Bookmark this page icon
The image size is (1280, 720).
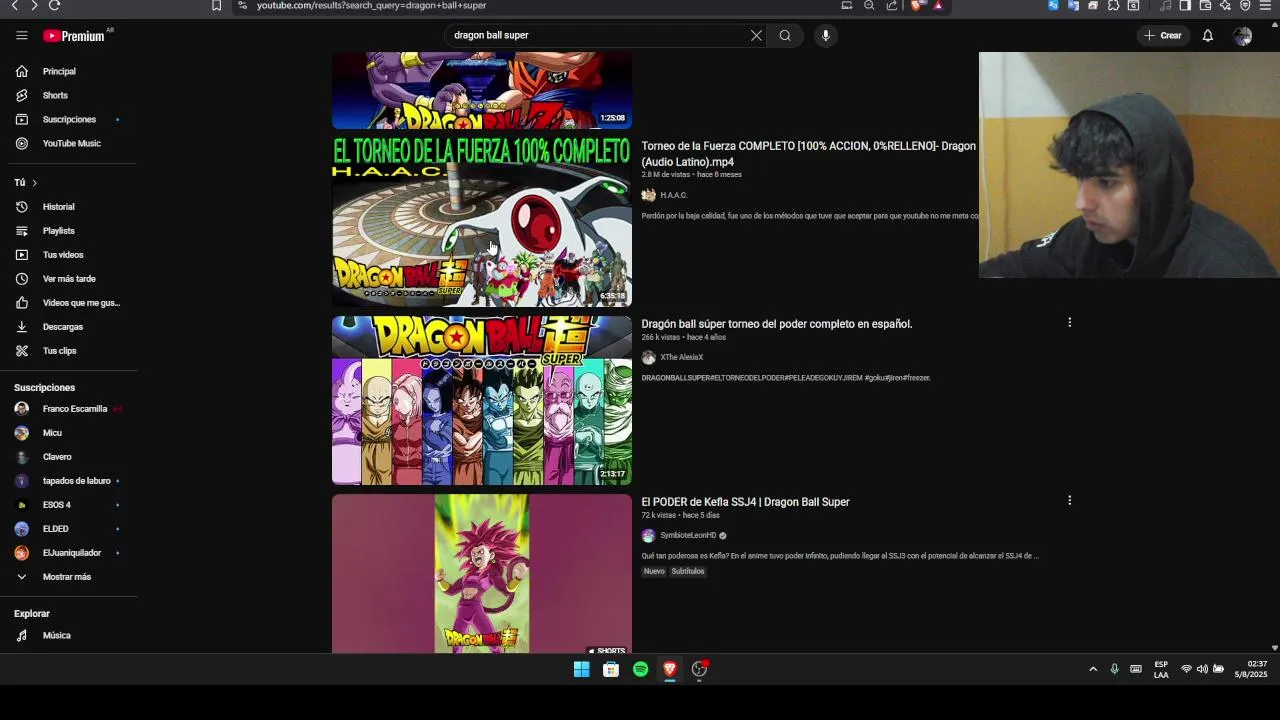coord(216,5)
